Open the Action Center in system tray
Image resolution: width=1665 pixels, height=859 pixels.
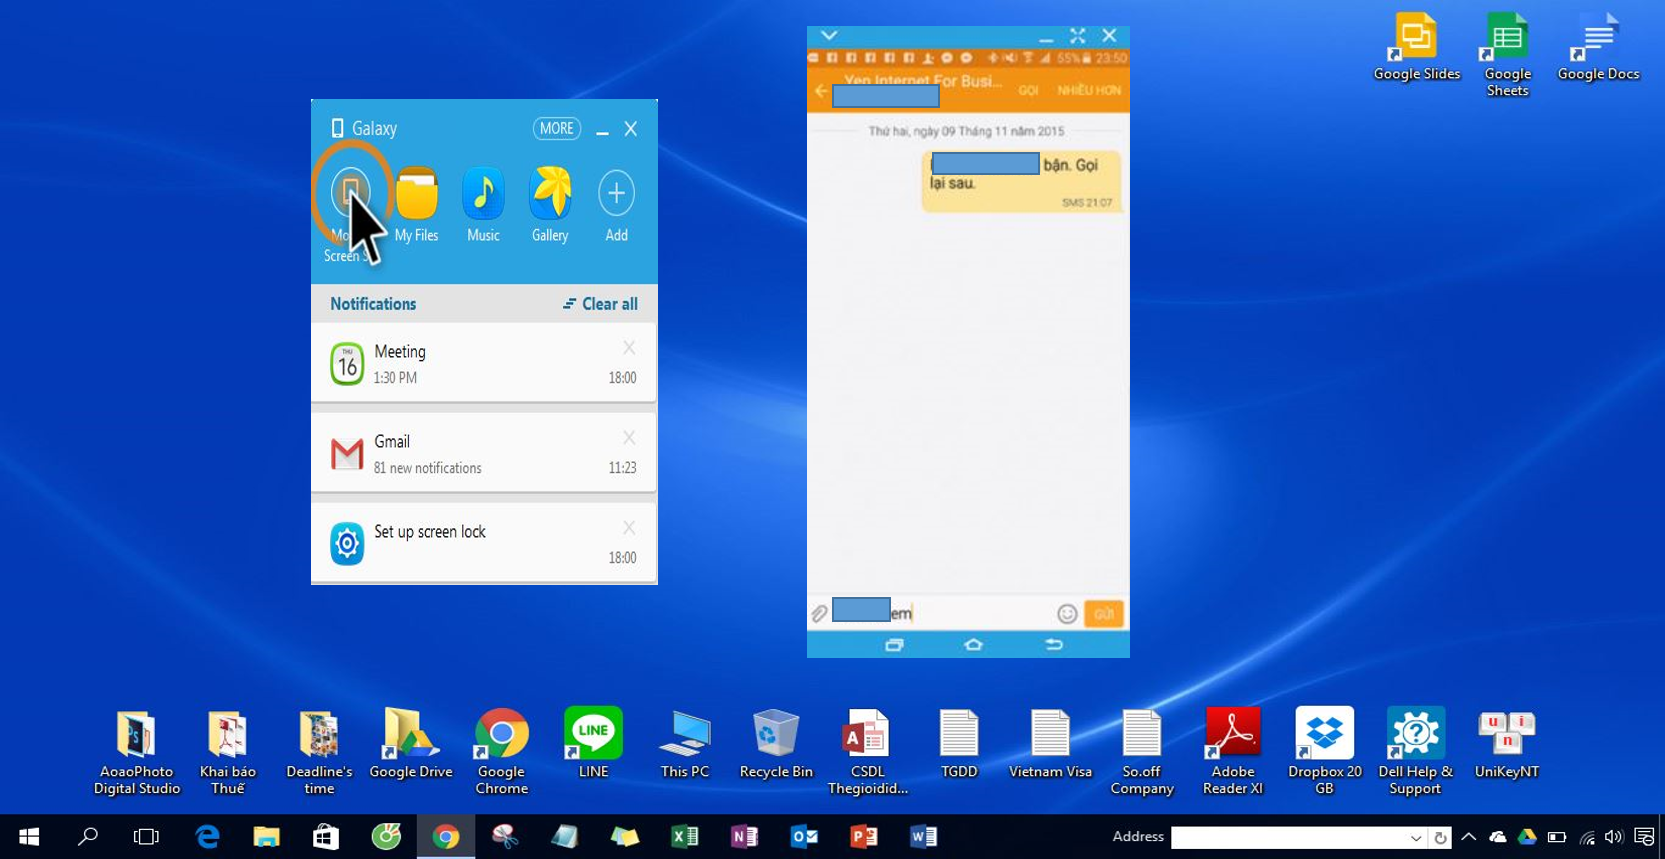(1644, 837)
